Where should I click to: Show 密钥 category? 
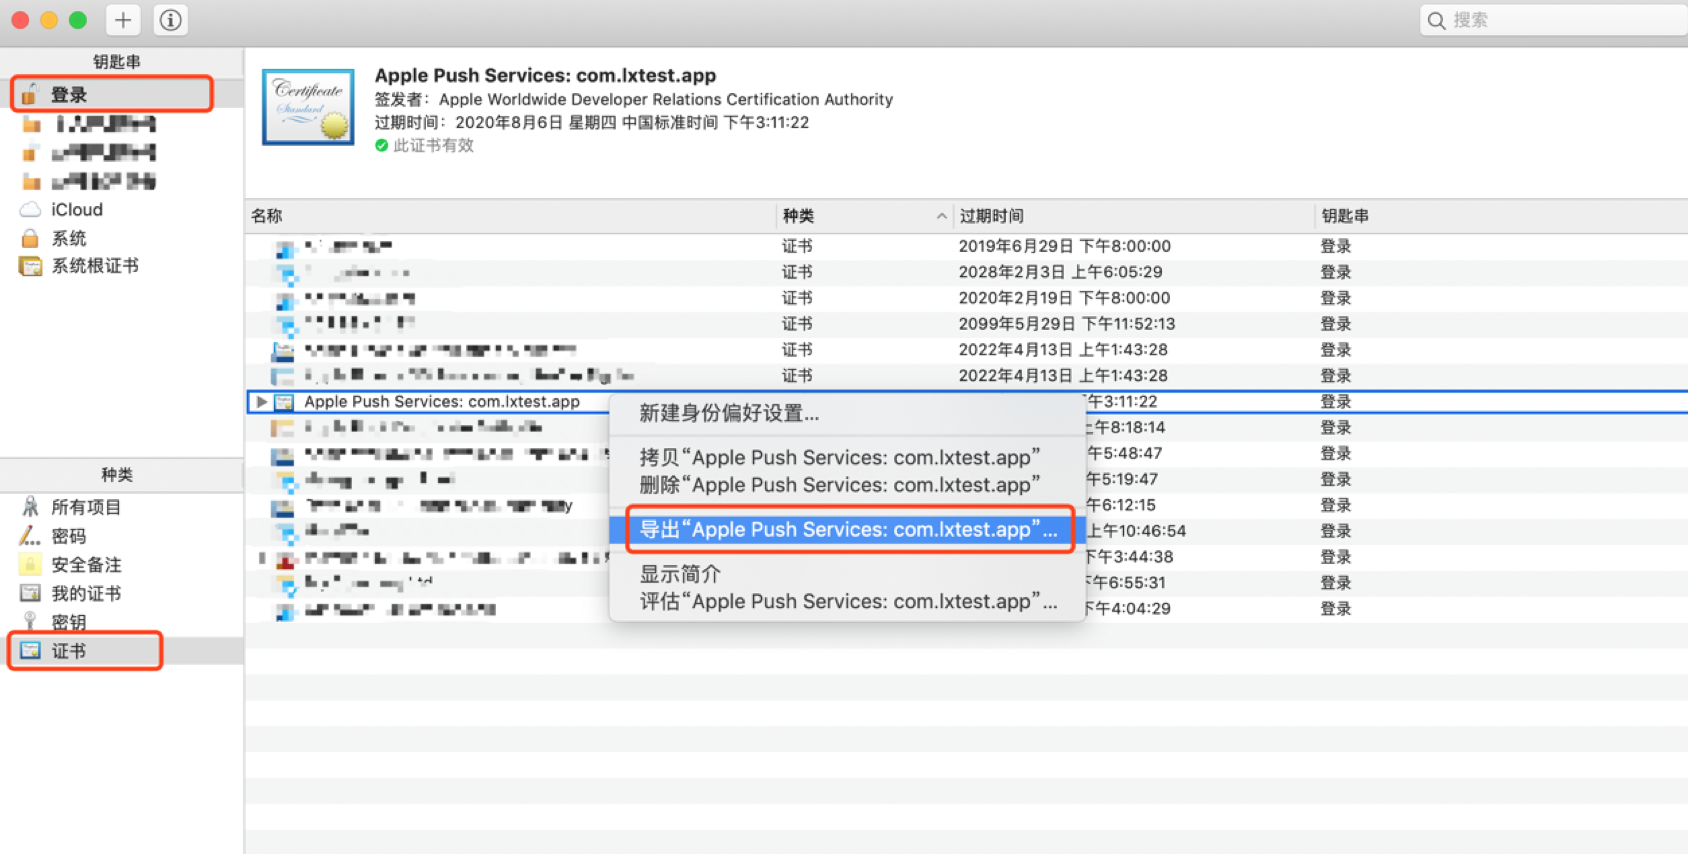69,622
